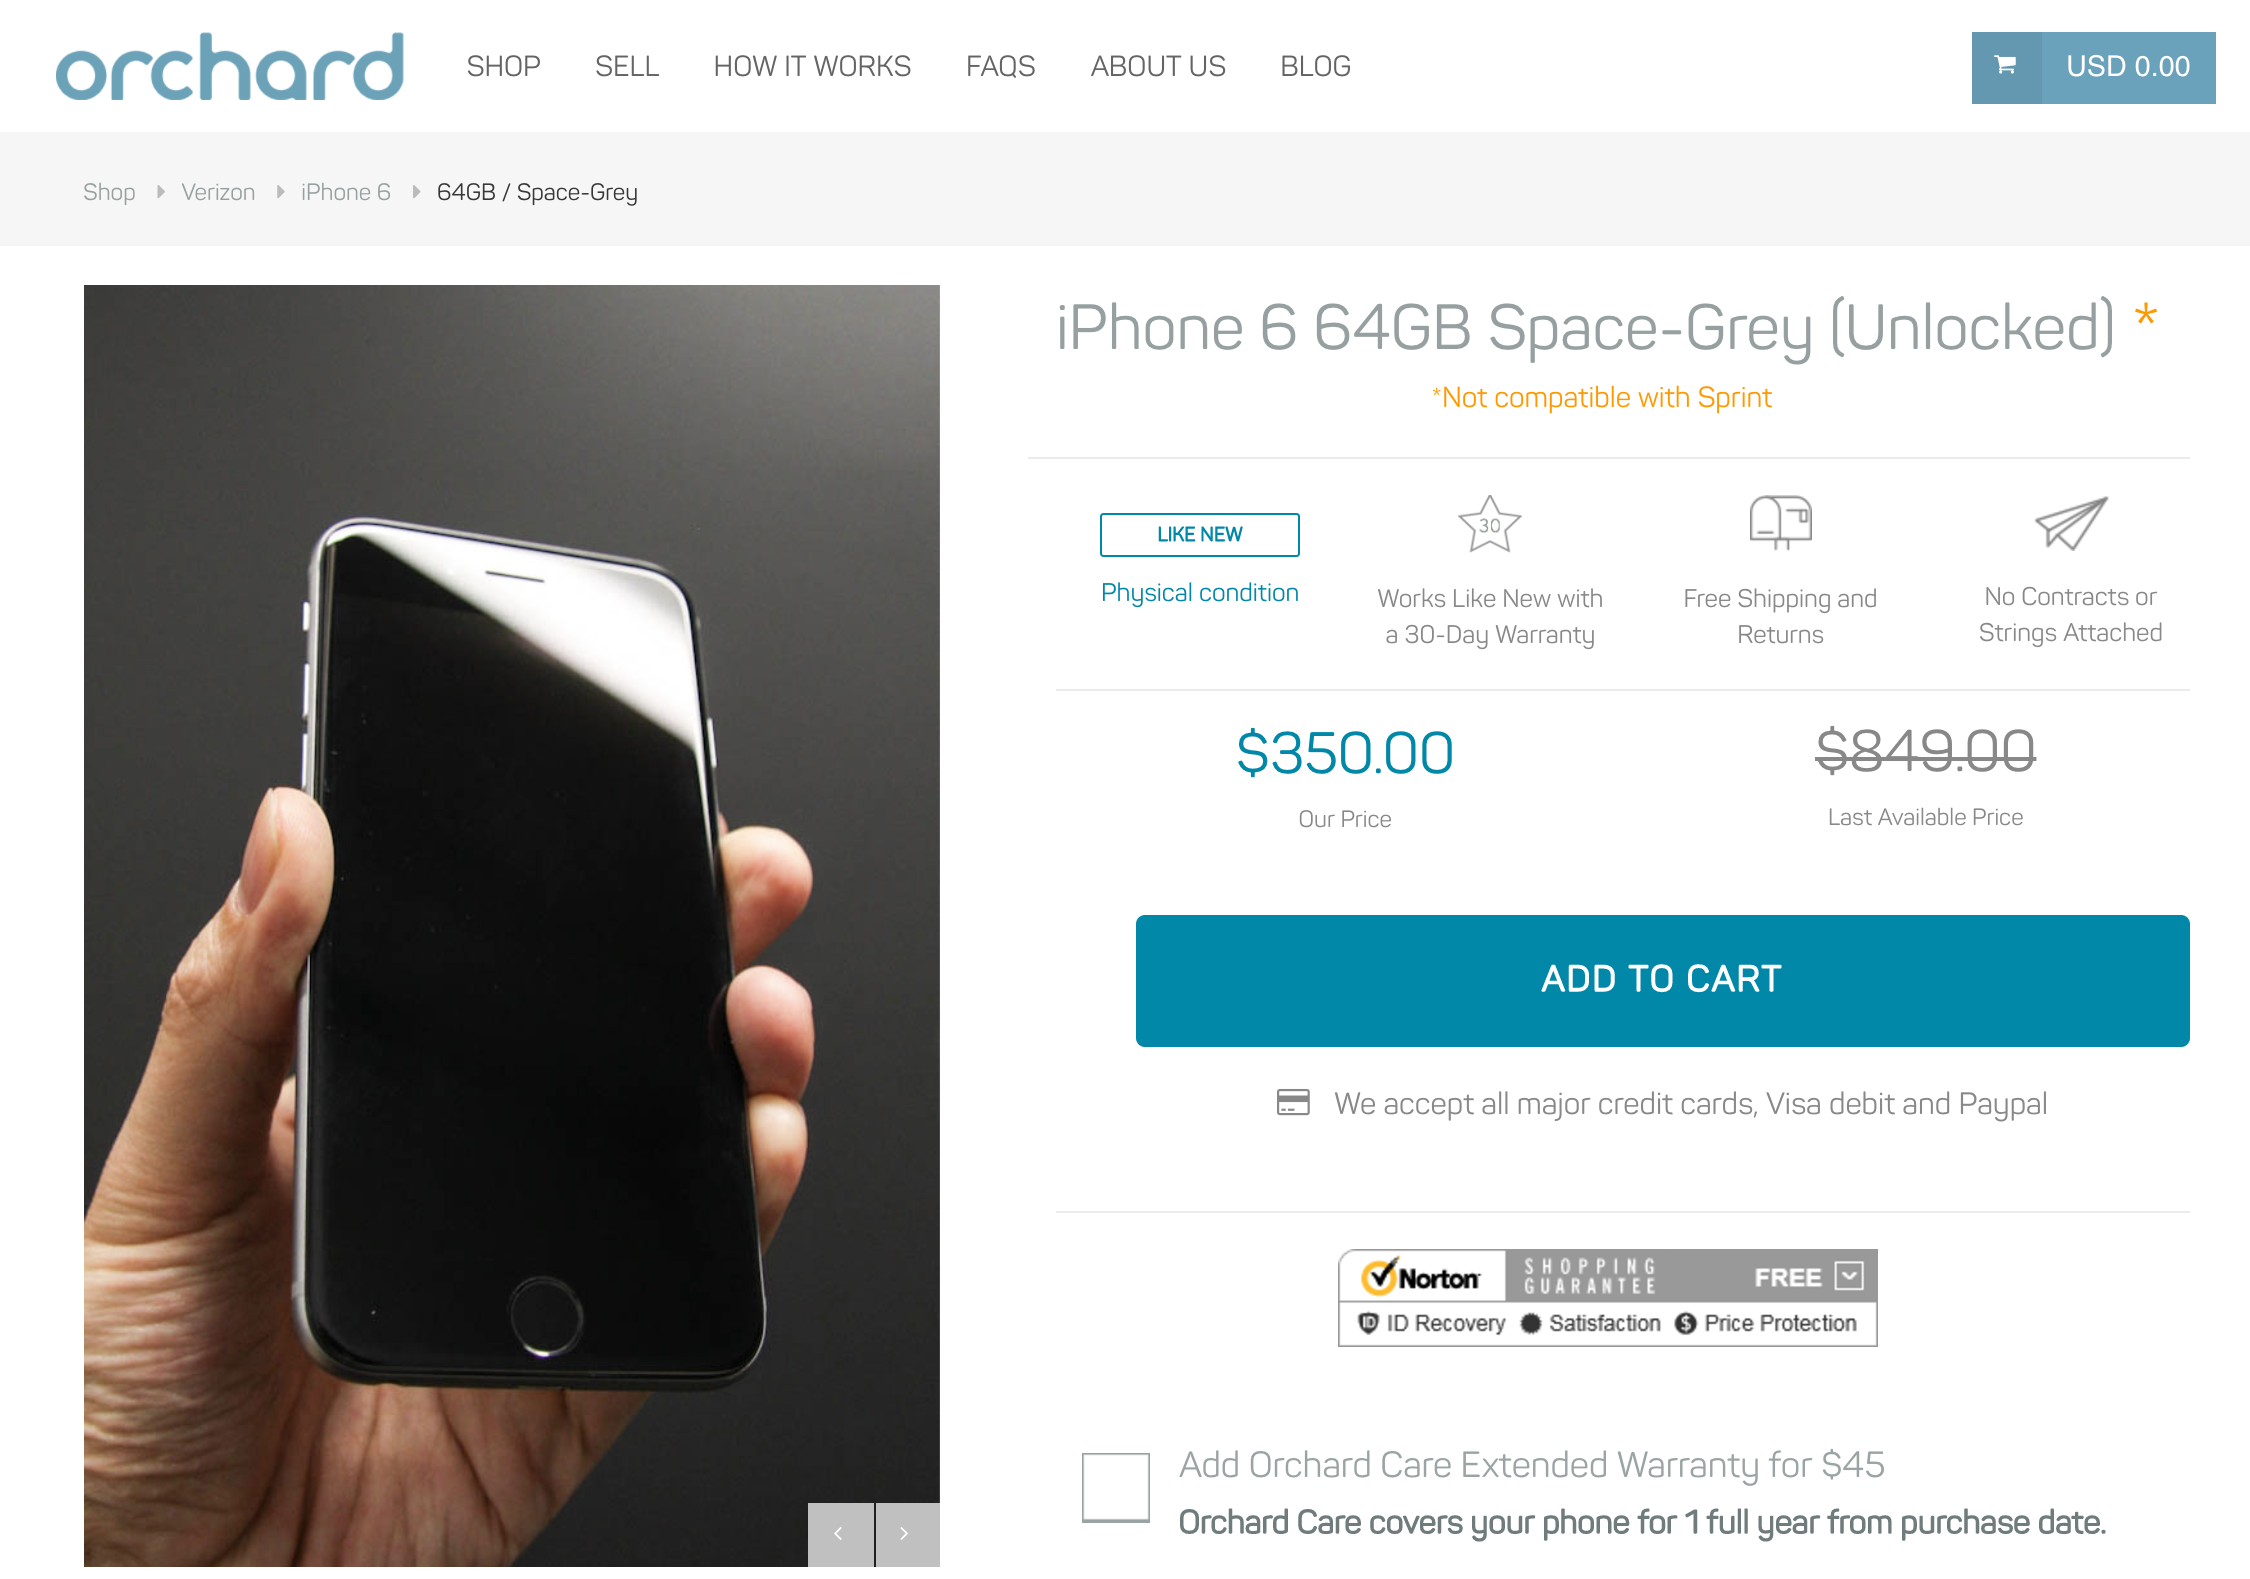Image resolution: width=2250 pixels, height=1579 pixels.
Task: Open the HOW IT WORKS menu
Action: (812, 66)
